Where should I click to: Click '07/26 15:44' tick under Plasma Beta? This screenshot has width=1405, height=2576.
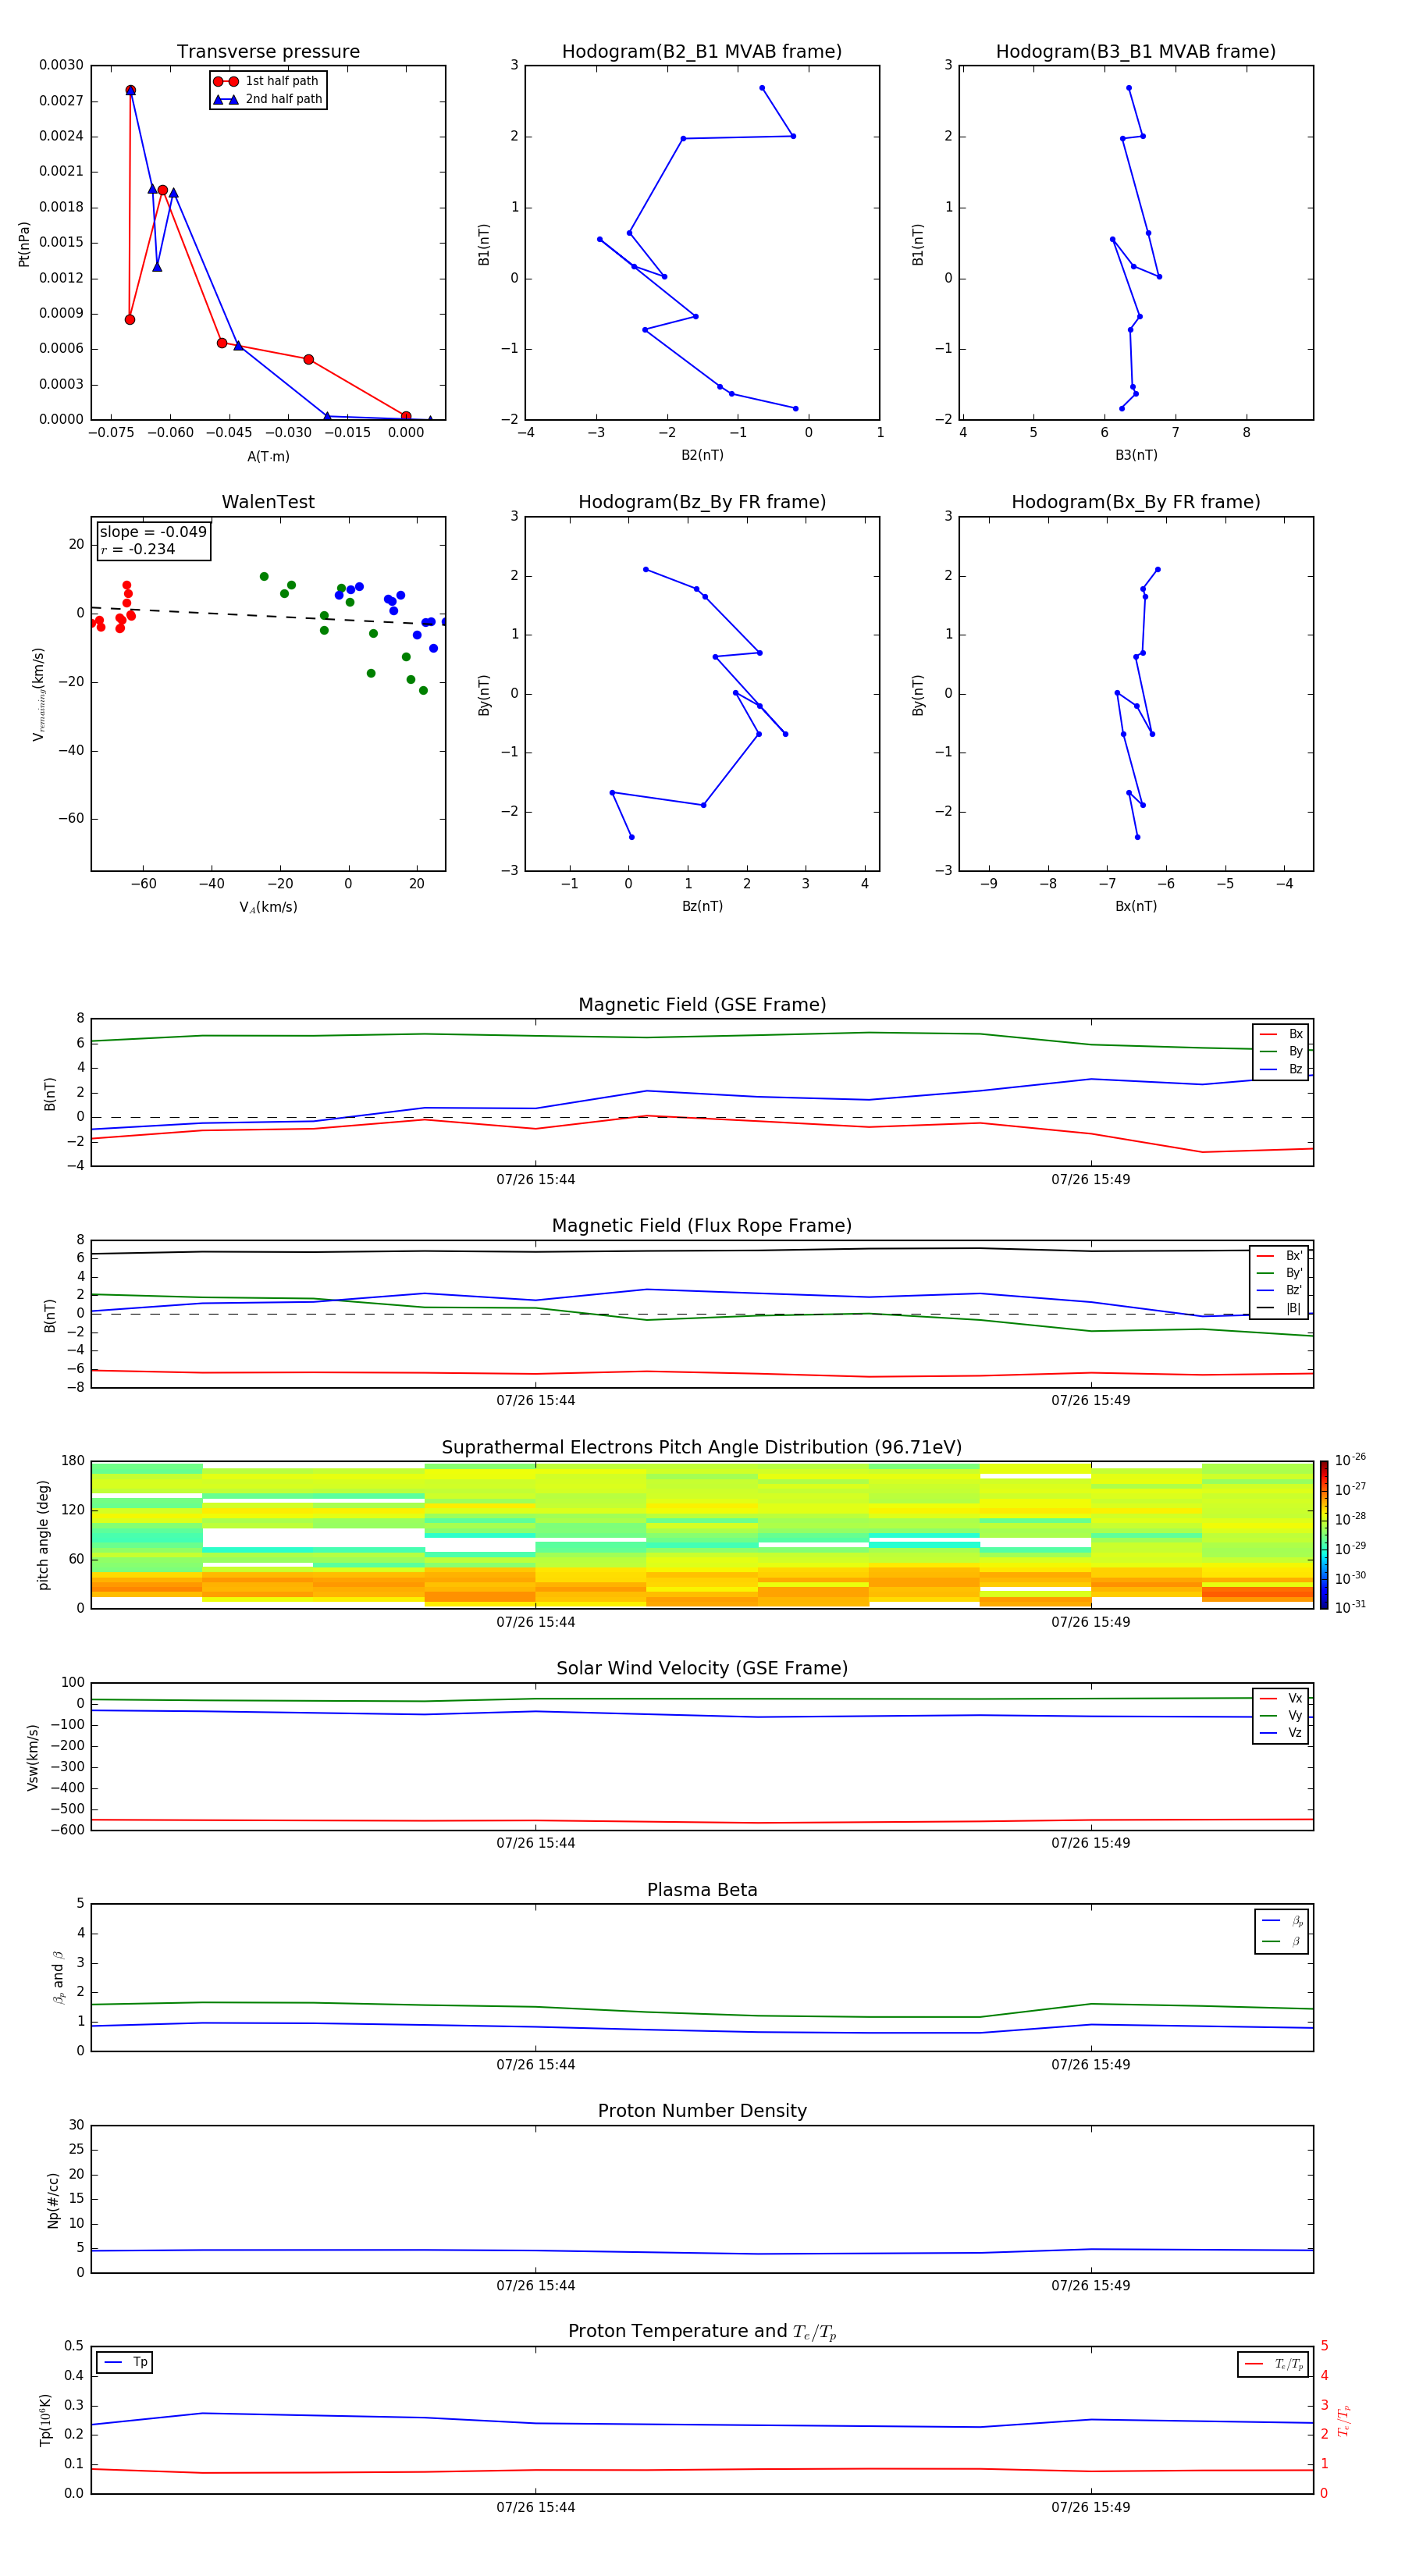click(536, 2065)
